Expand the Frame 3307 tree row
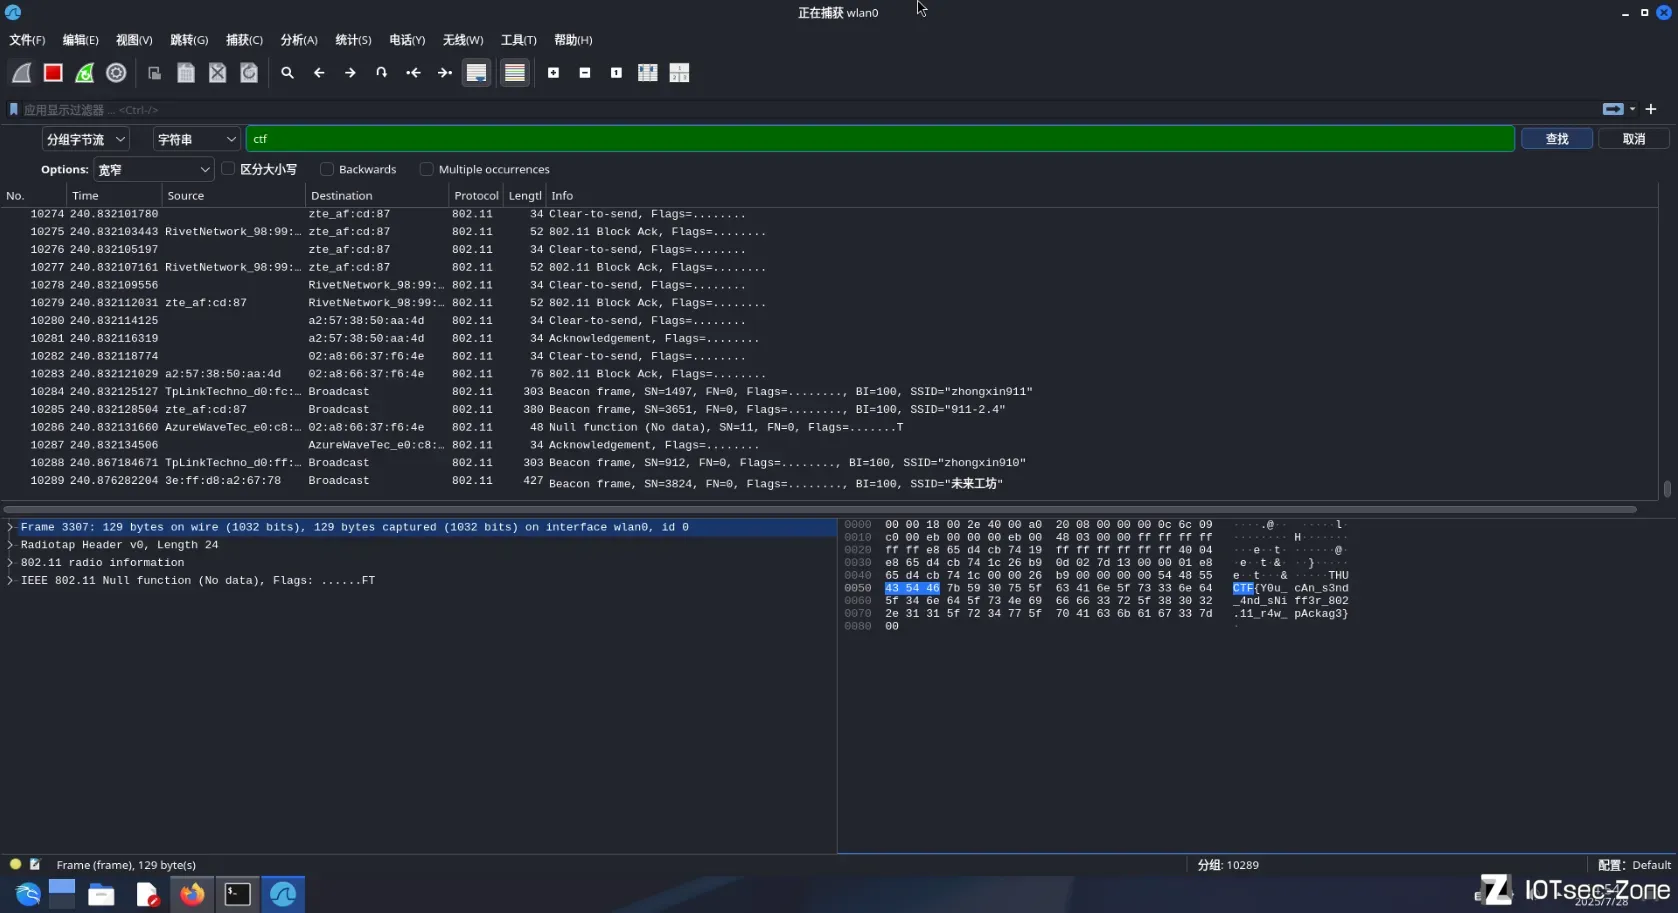 coord(11,527)
